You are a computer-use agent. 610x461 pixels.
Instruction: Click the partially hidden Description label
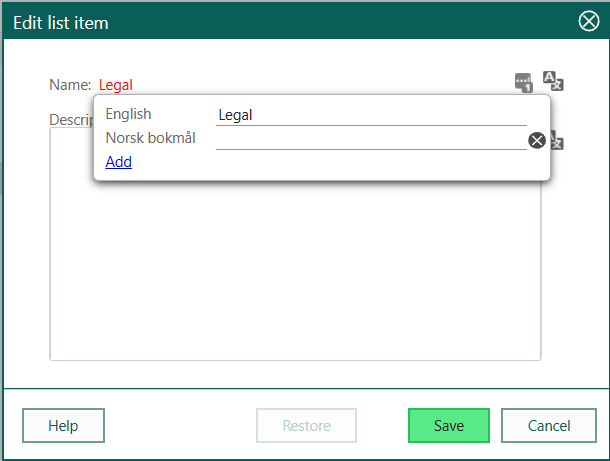70,120
